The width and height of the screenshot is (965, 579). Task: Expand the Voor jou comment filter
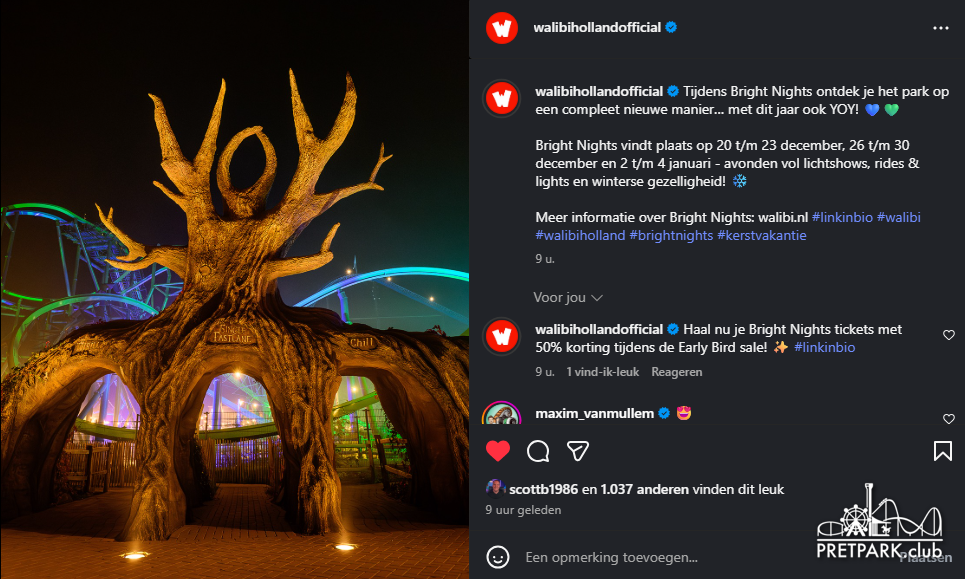(x=567, y=298)
